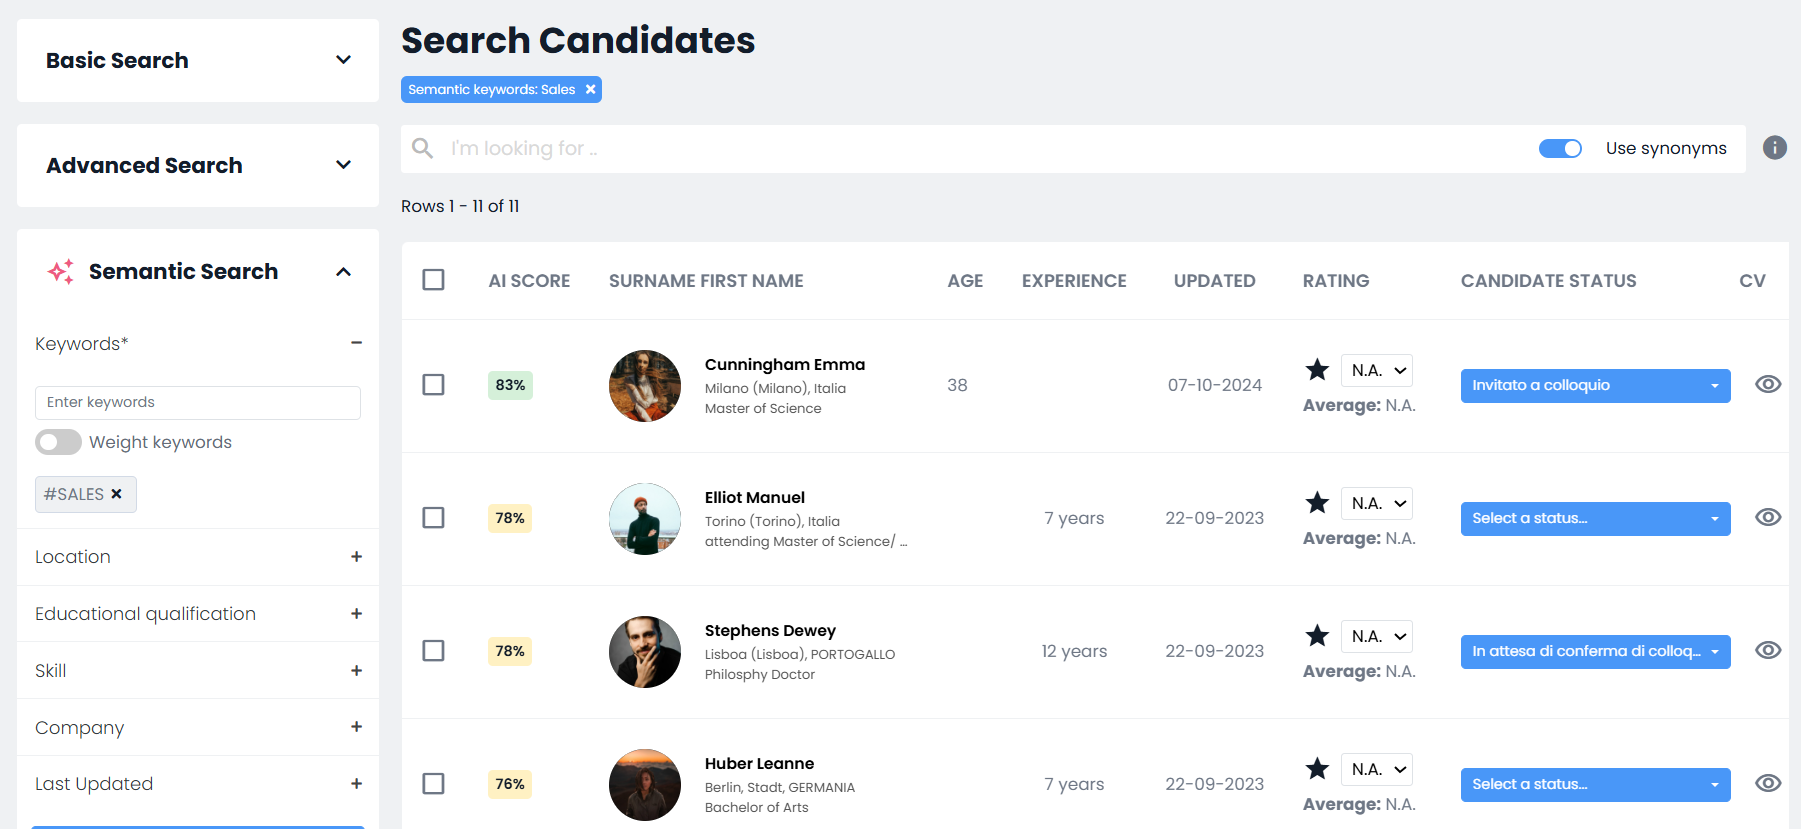The image size is (1801, 829).
Task: Open Elliot Manuel's Select a status dropdown
Action: pos(1595,518)
